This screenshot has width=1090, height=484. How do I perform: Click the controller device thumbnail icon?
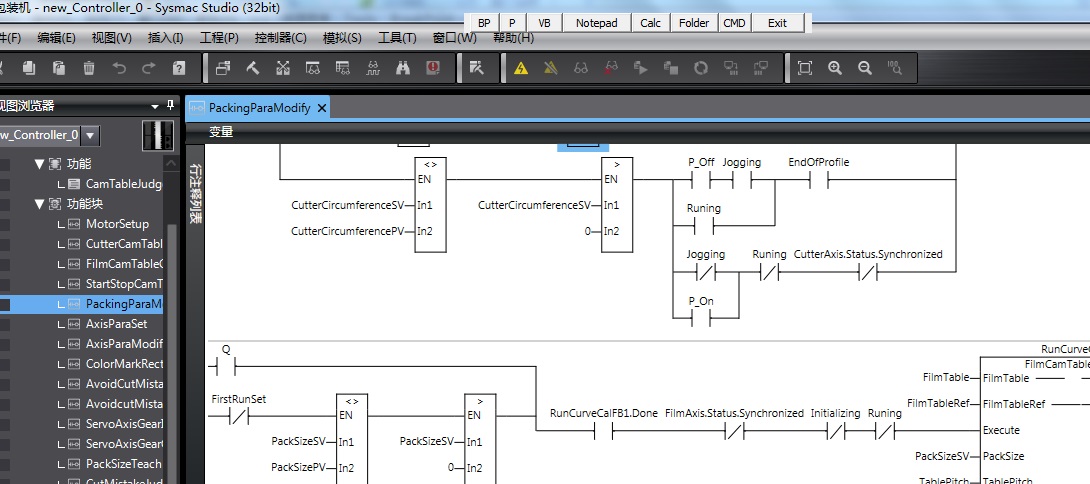[157, 134]
